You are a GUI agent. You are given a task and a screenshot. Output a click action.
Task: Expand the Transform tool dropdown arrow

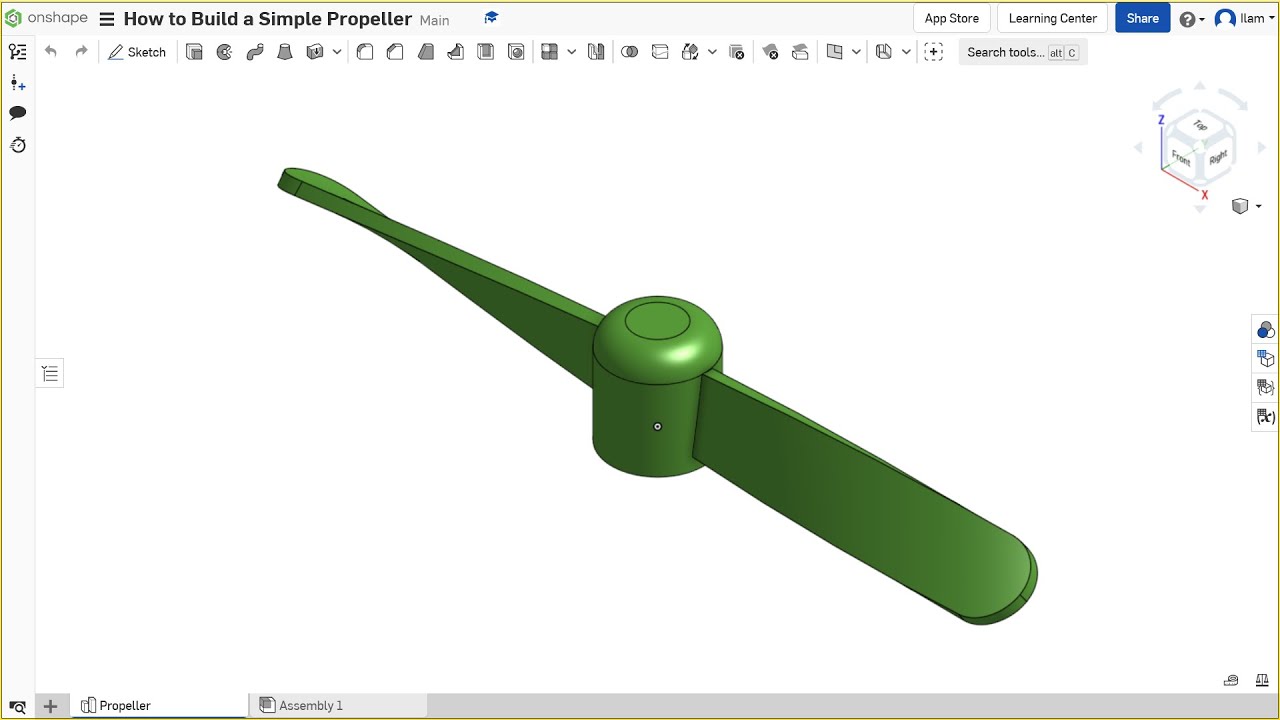click(x=713, y=52)
